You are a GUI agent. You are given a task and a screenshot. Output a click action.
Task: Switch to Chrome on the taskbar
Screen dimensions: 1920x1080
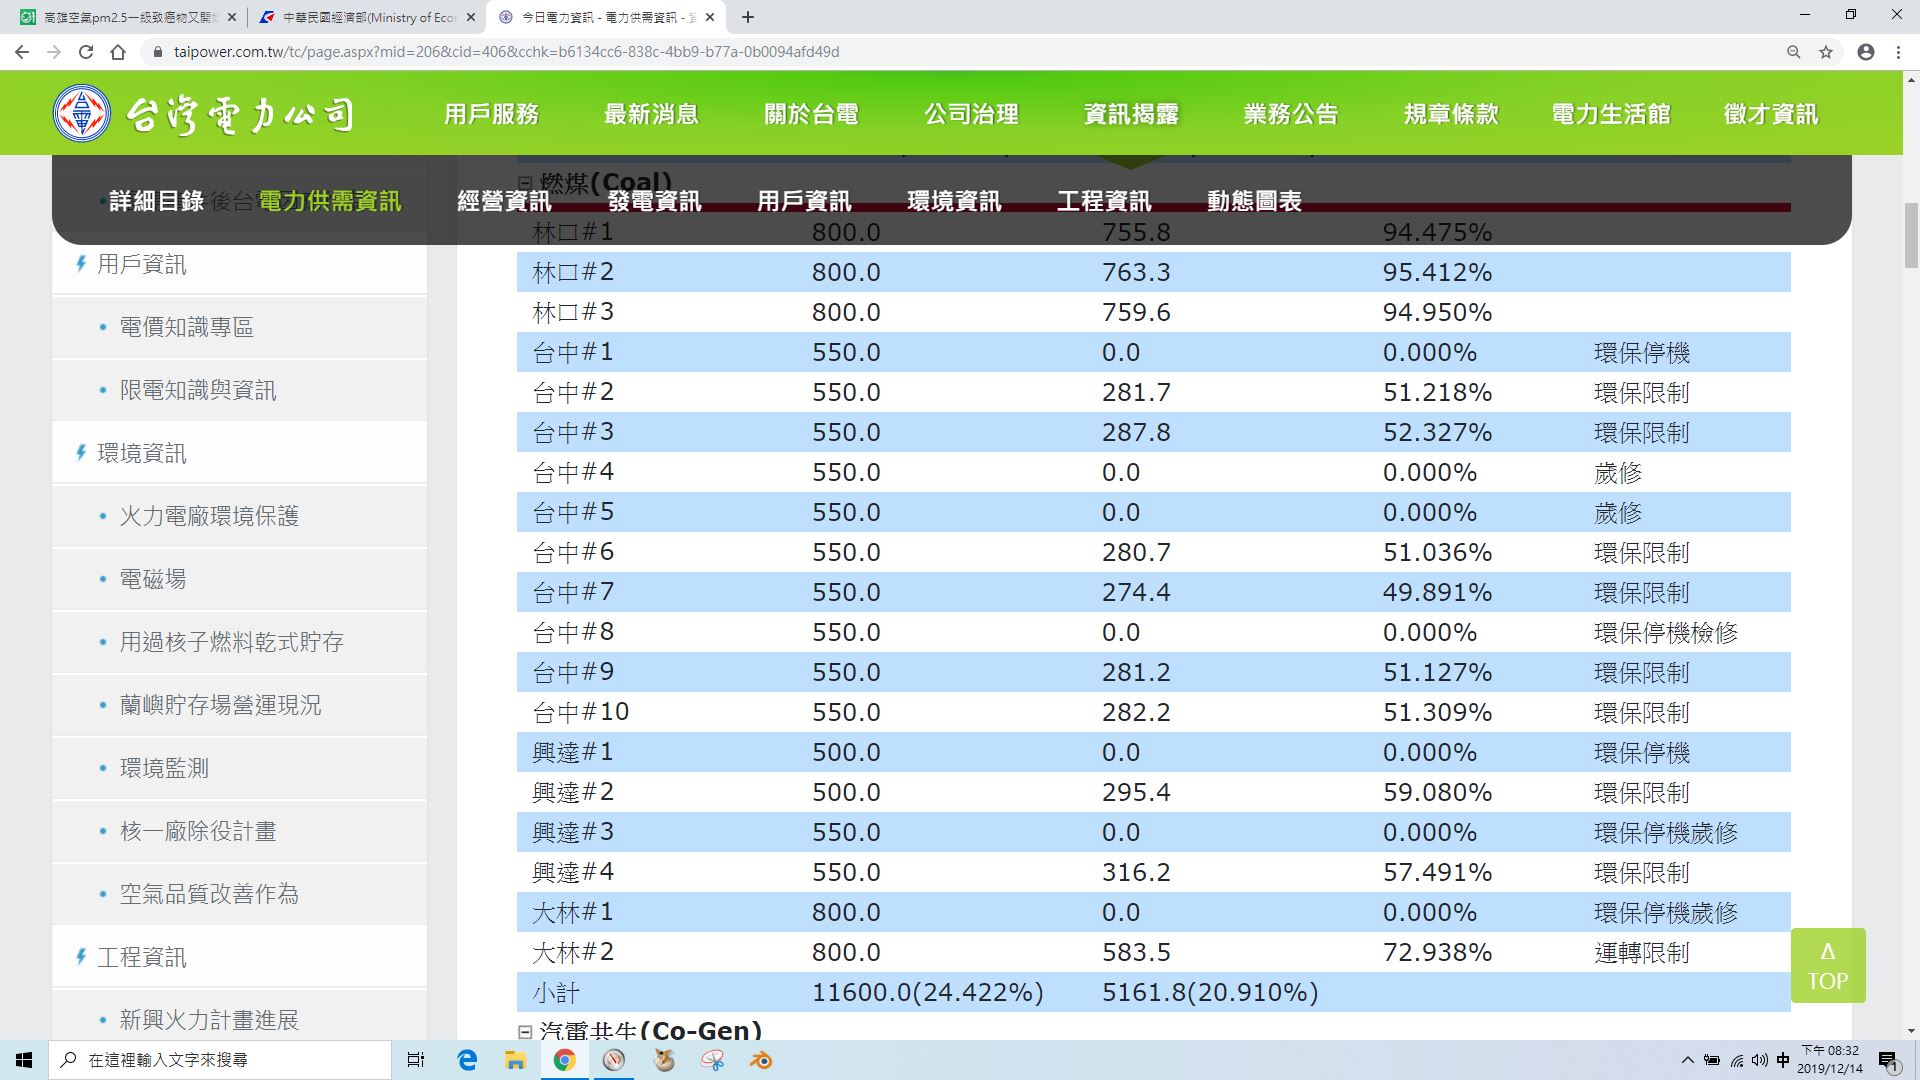[565, 1060]
